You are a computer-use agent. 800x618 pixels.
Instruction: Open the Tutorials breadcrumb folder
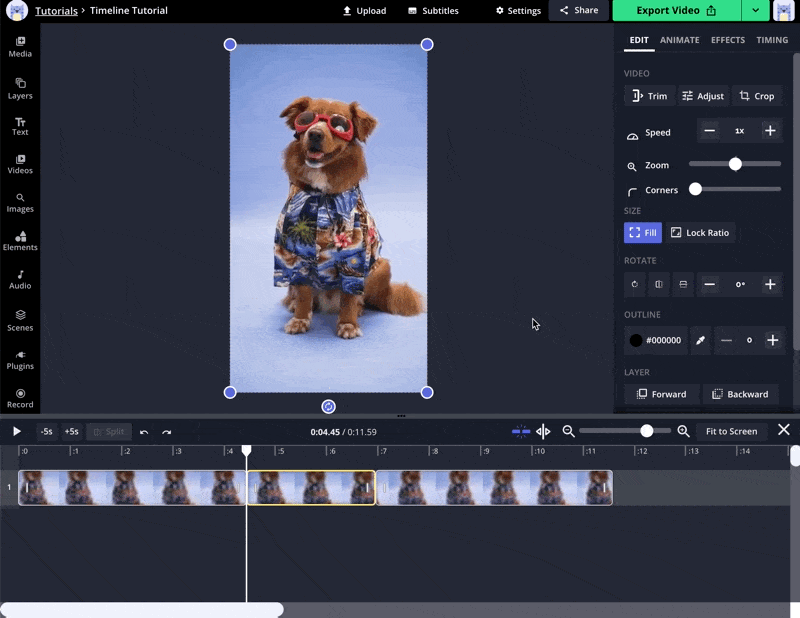pos(56,11)
